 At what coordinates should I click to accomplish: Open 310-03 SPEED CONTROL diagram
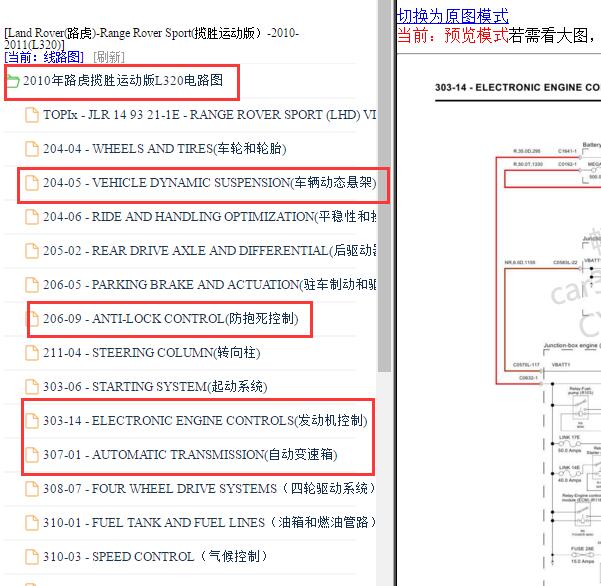click(155, 556)
